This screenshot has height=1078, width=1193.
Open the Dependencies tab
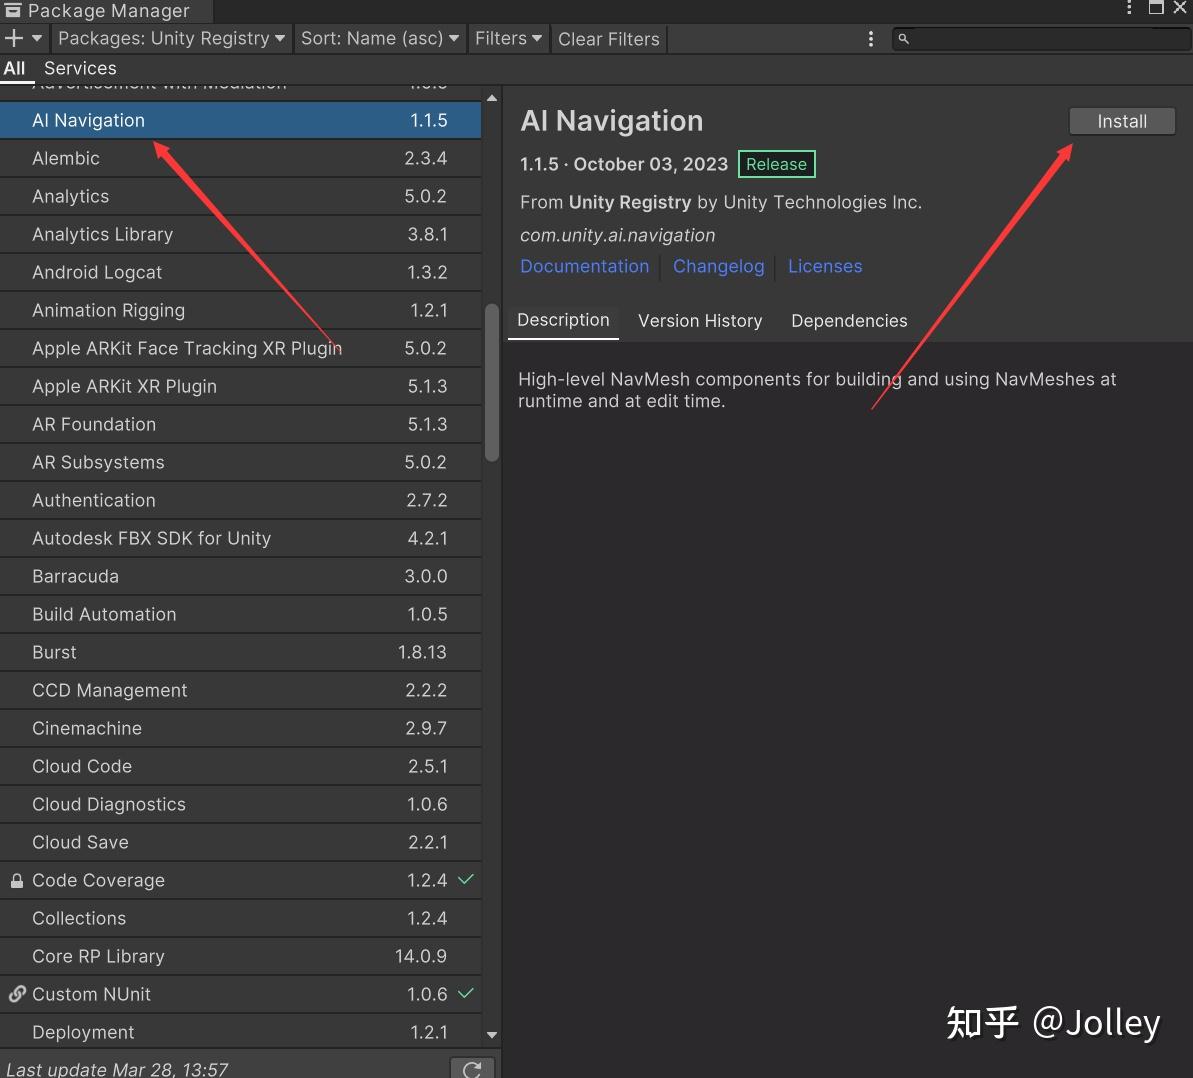849,321
